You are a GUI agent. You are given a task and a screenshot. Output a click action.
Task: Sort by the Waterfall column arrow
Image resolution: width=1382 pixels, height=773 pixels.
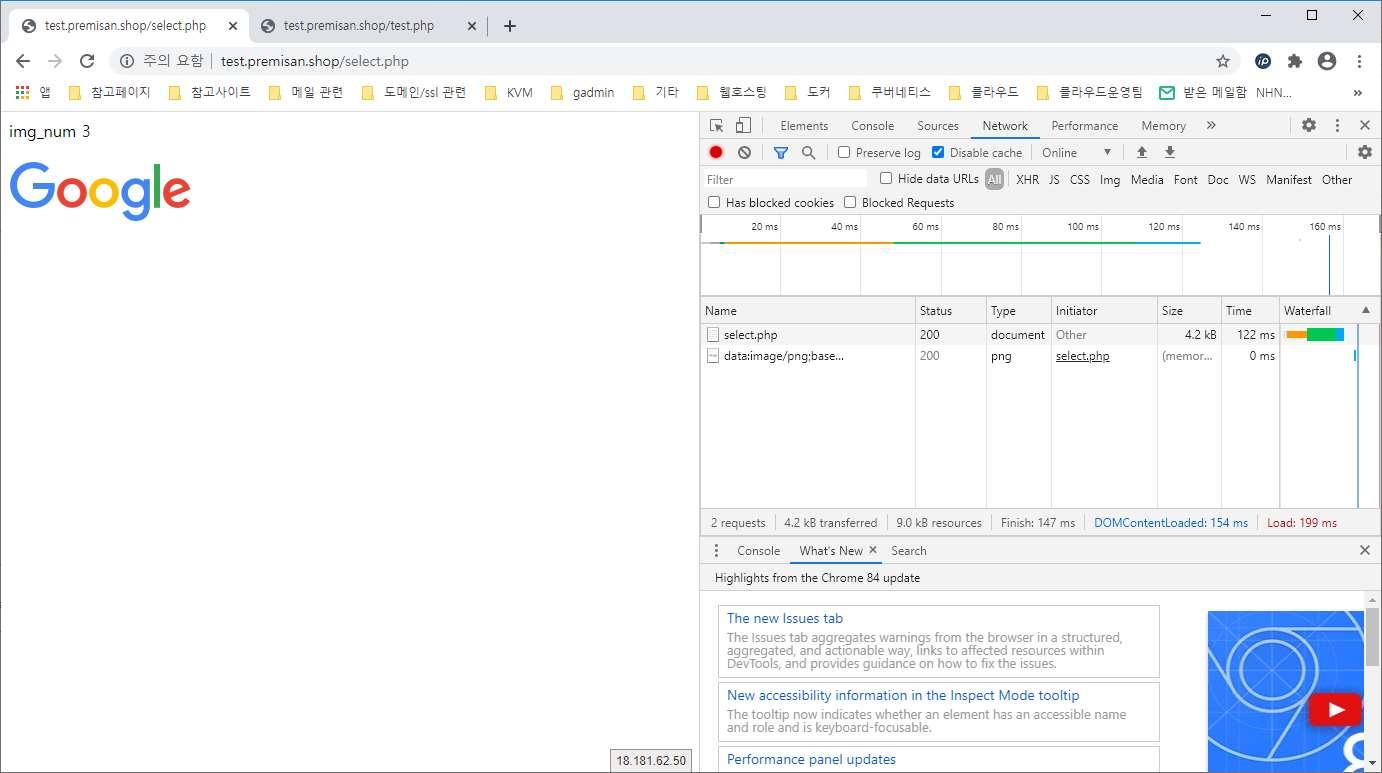[x=1366, y=310]
